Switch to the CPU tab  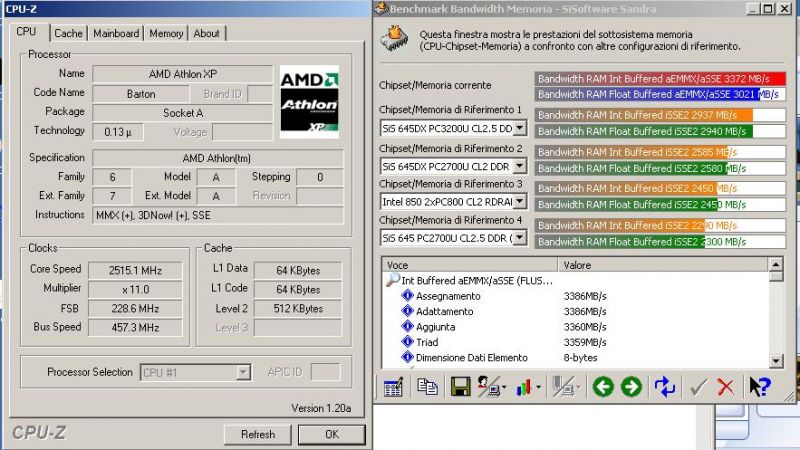tap(27, 32)
